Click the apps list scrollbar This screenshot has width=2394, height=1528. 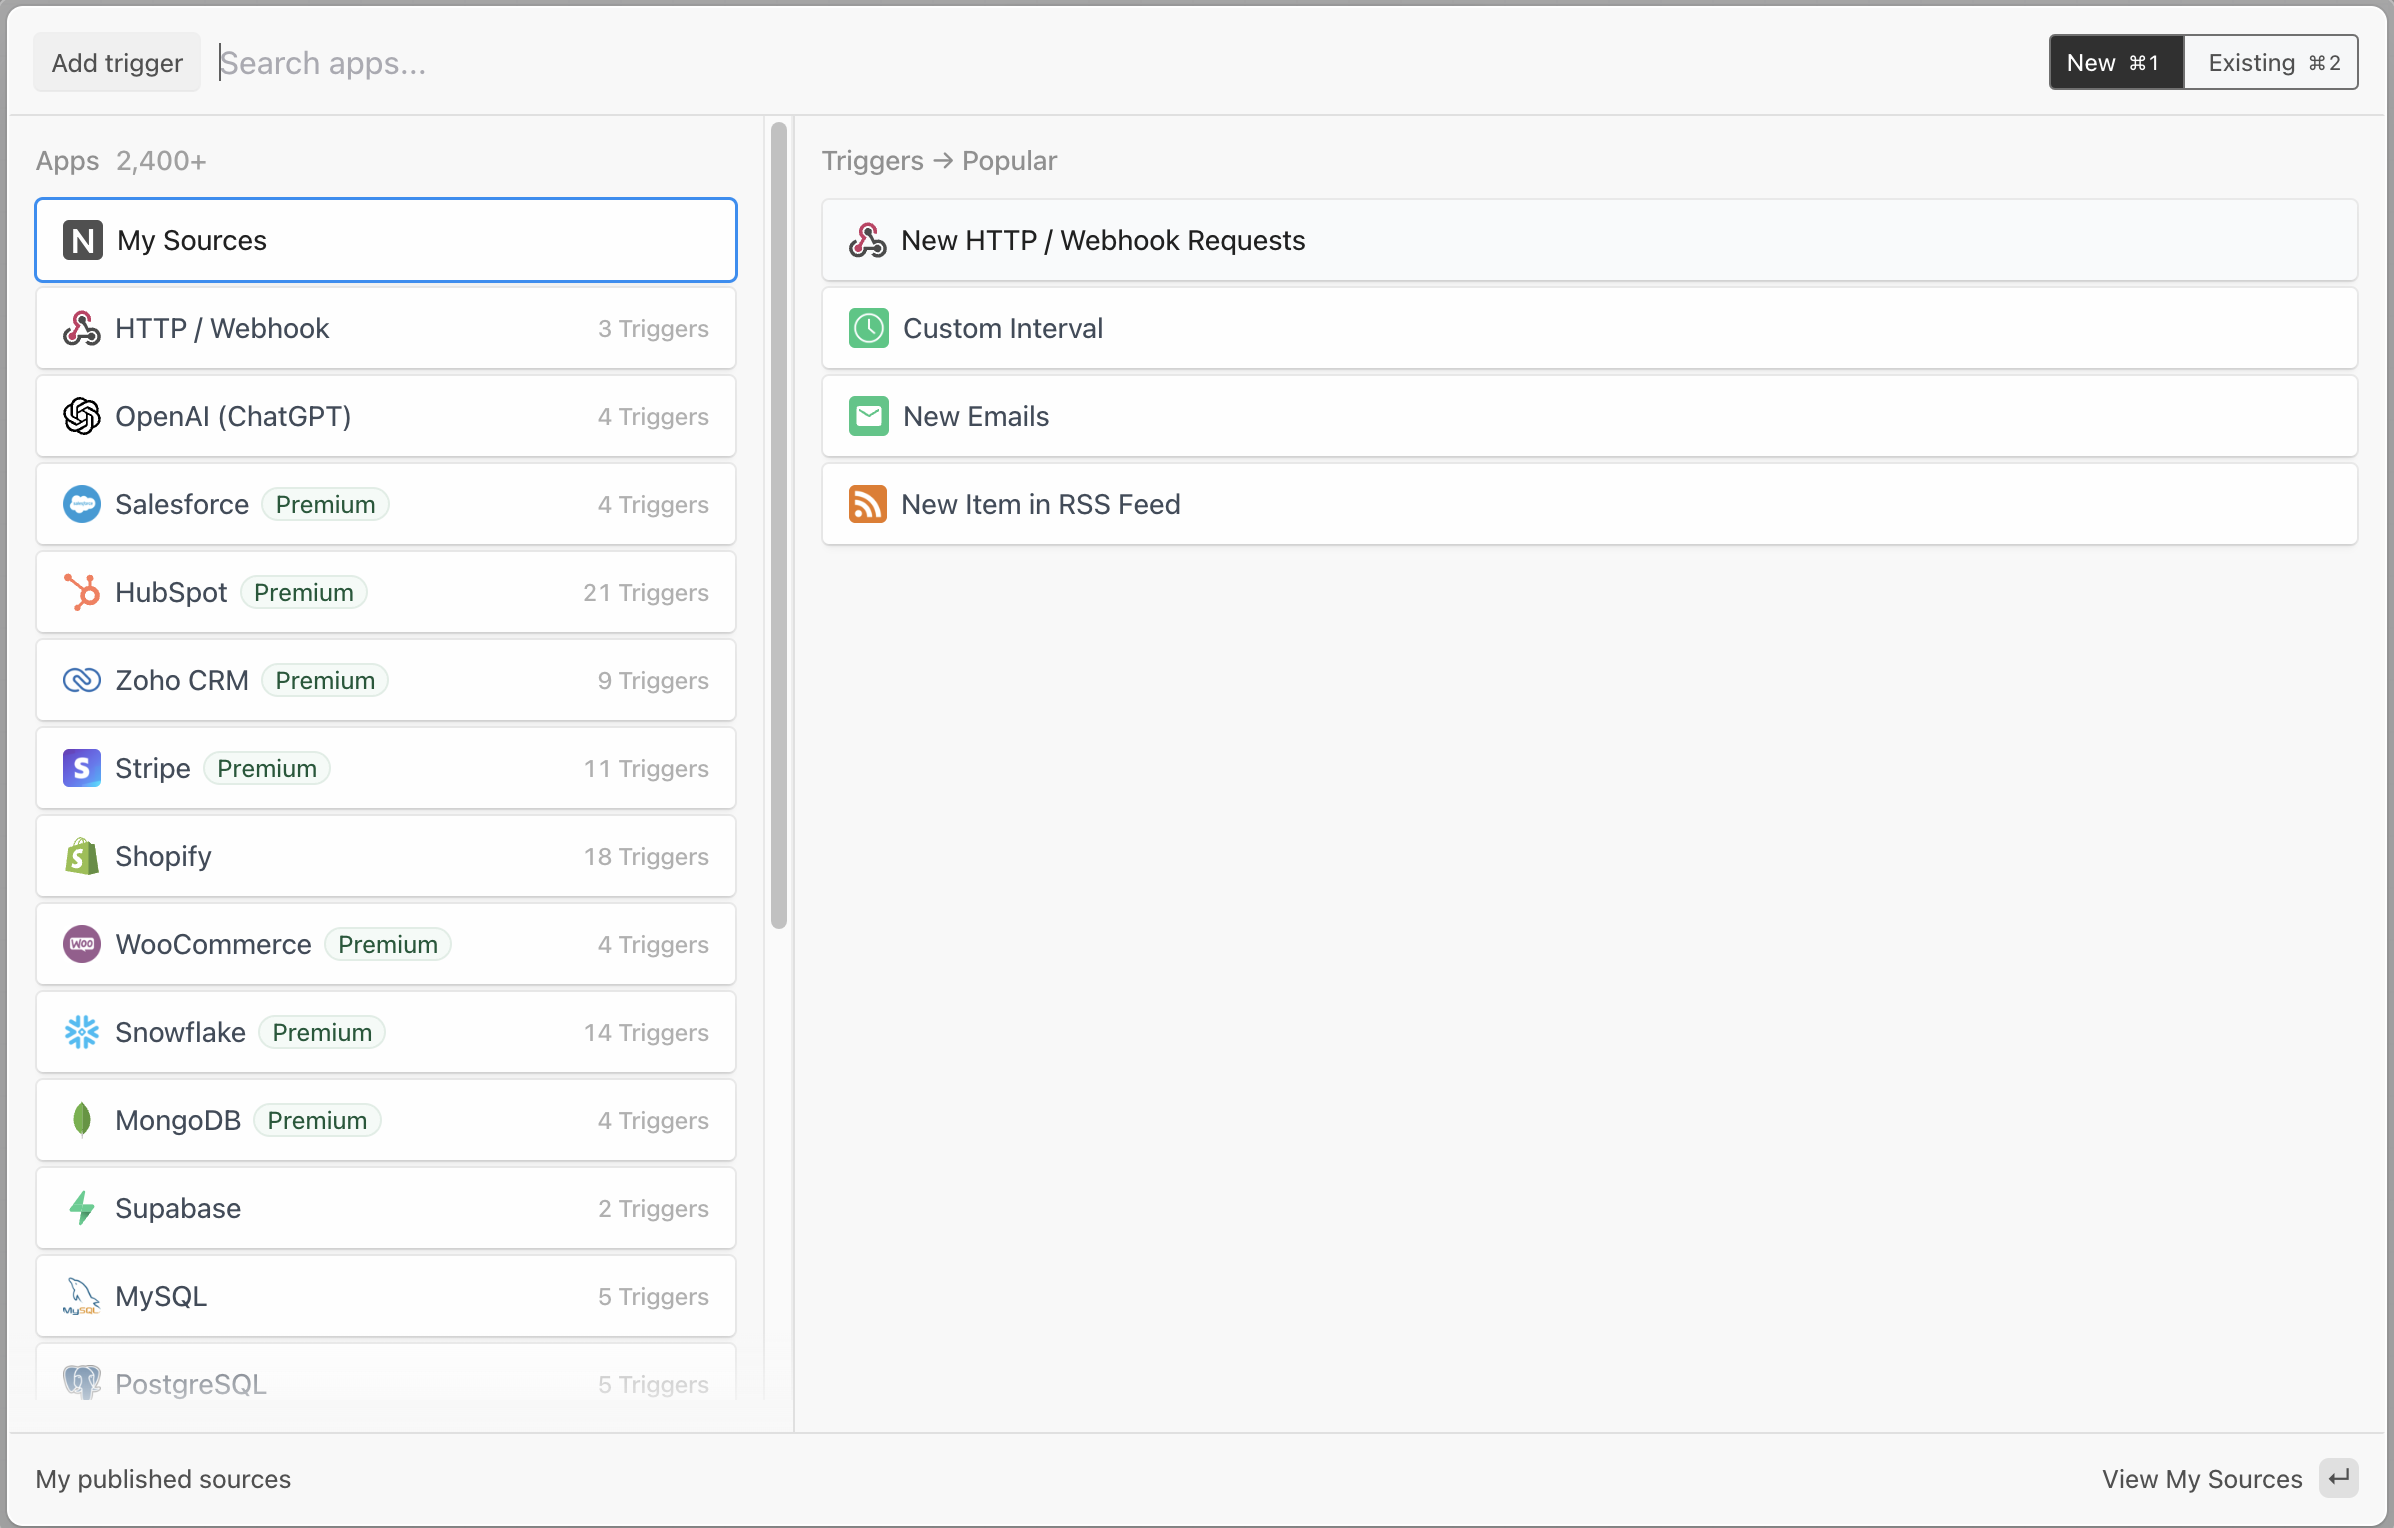tap(779, 525)
